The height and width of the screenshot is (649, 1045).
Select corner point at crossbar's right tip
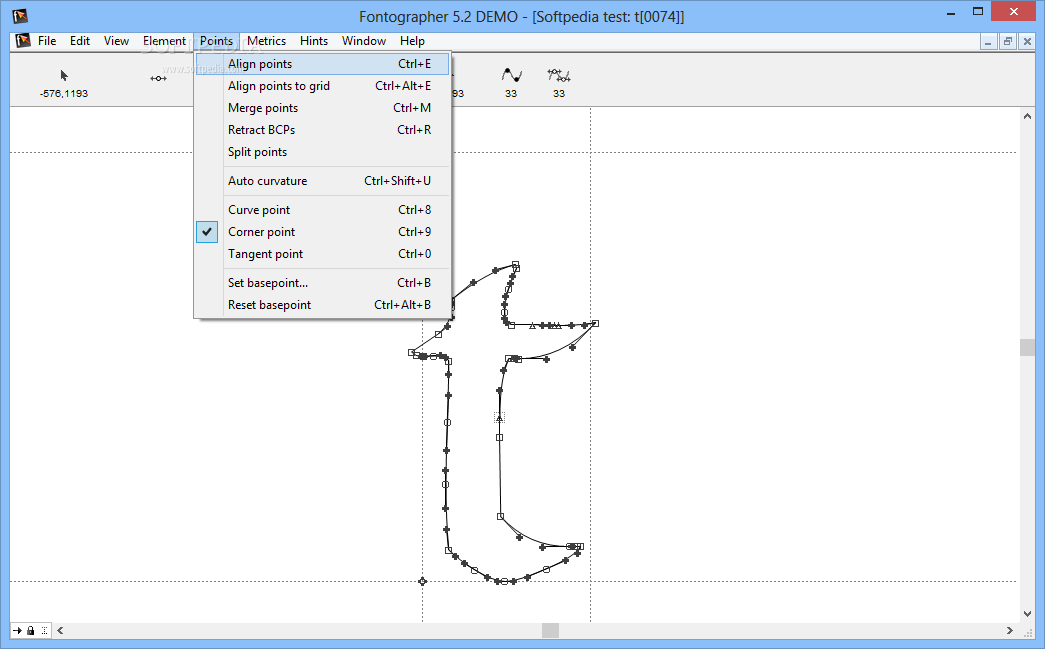[595, 323]
